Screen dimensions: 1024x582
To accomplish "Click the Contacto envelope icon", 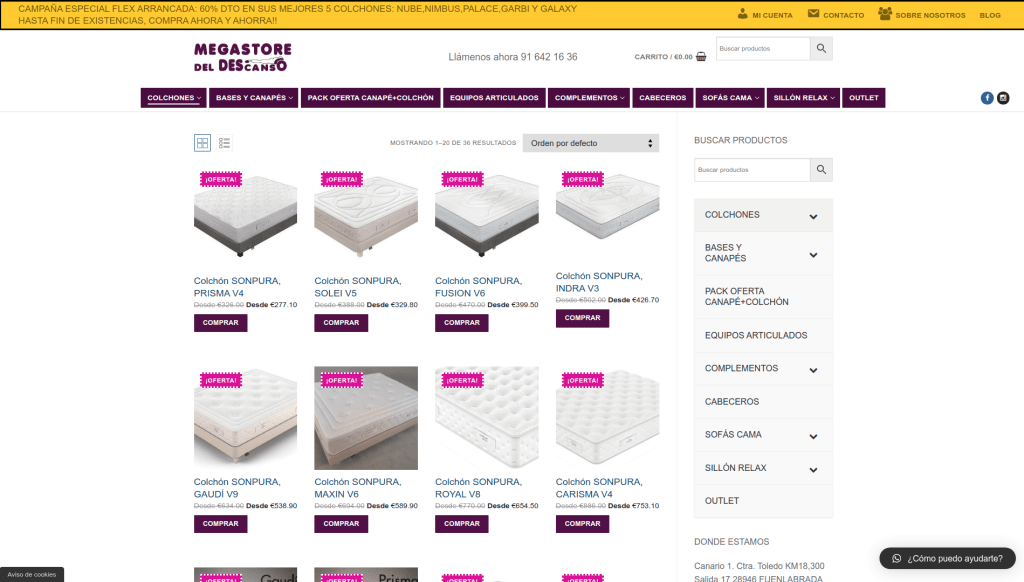I will 813,14.
